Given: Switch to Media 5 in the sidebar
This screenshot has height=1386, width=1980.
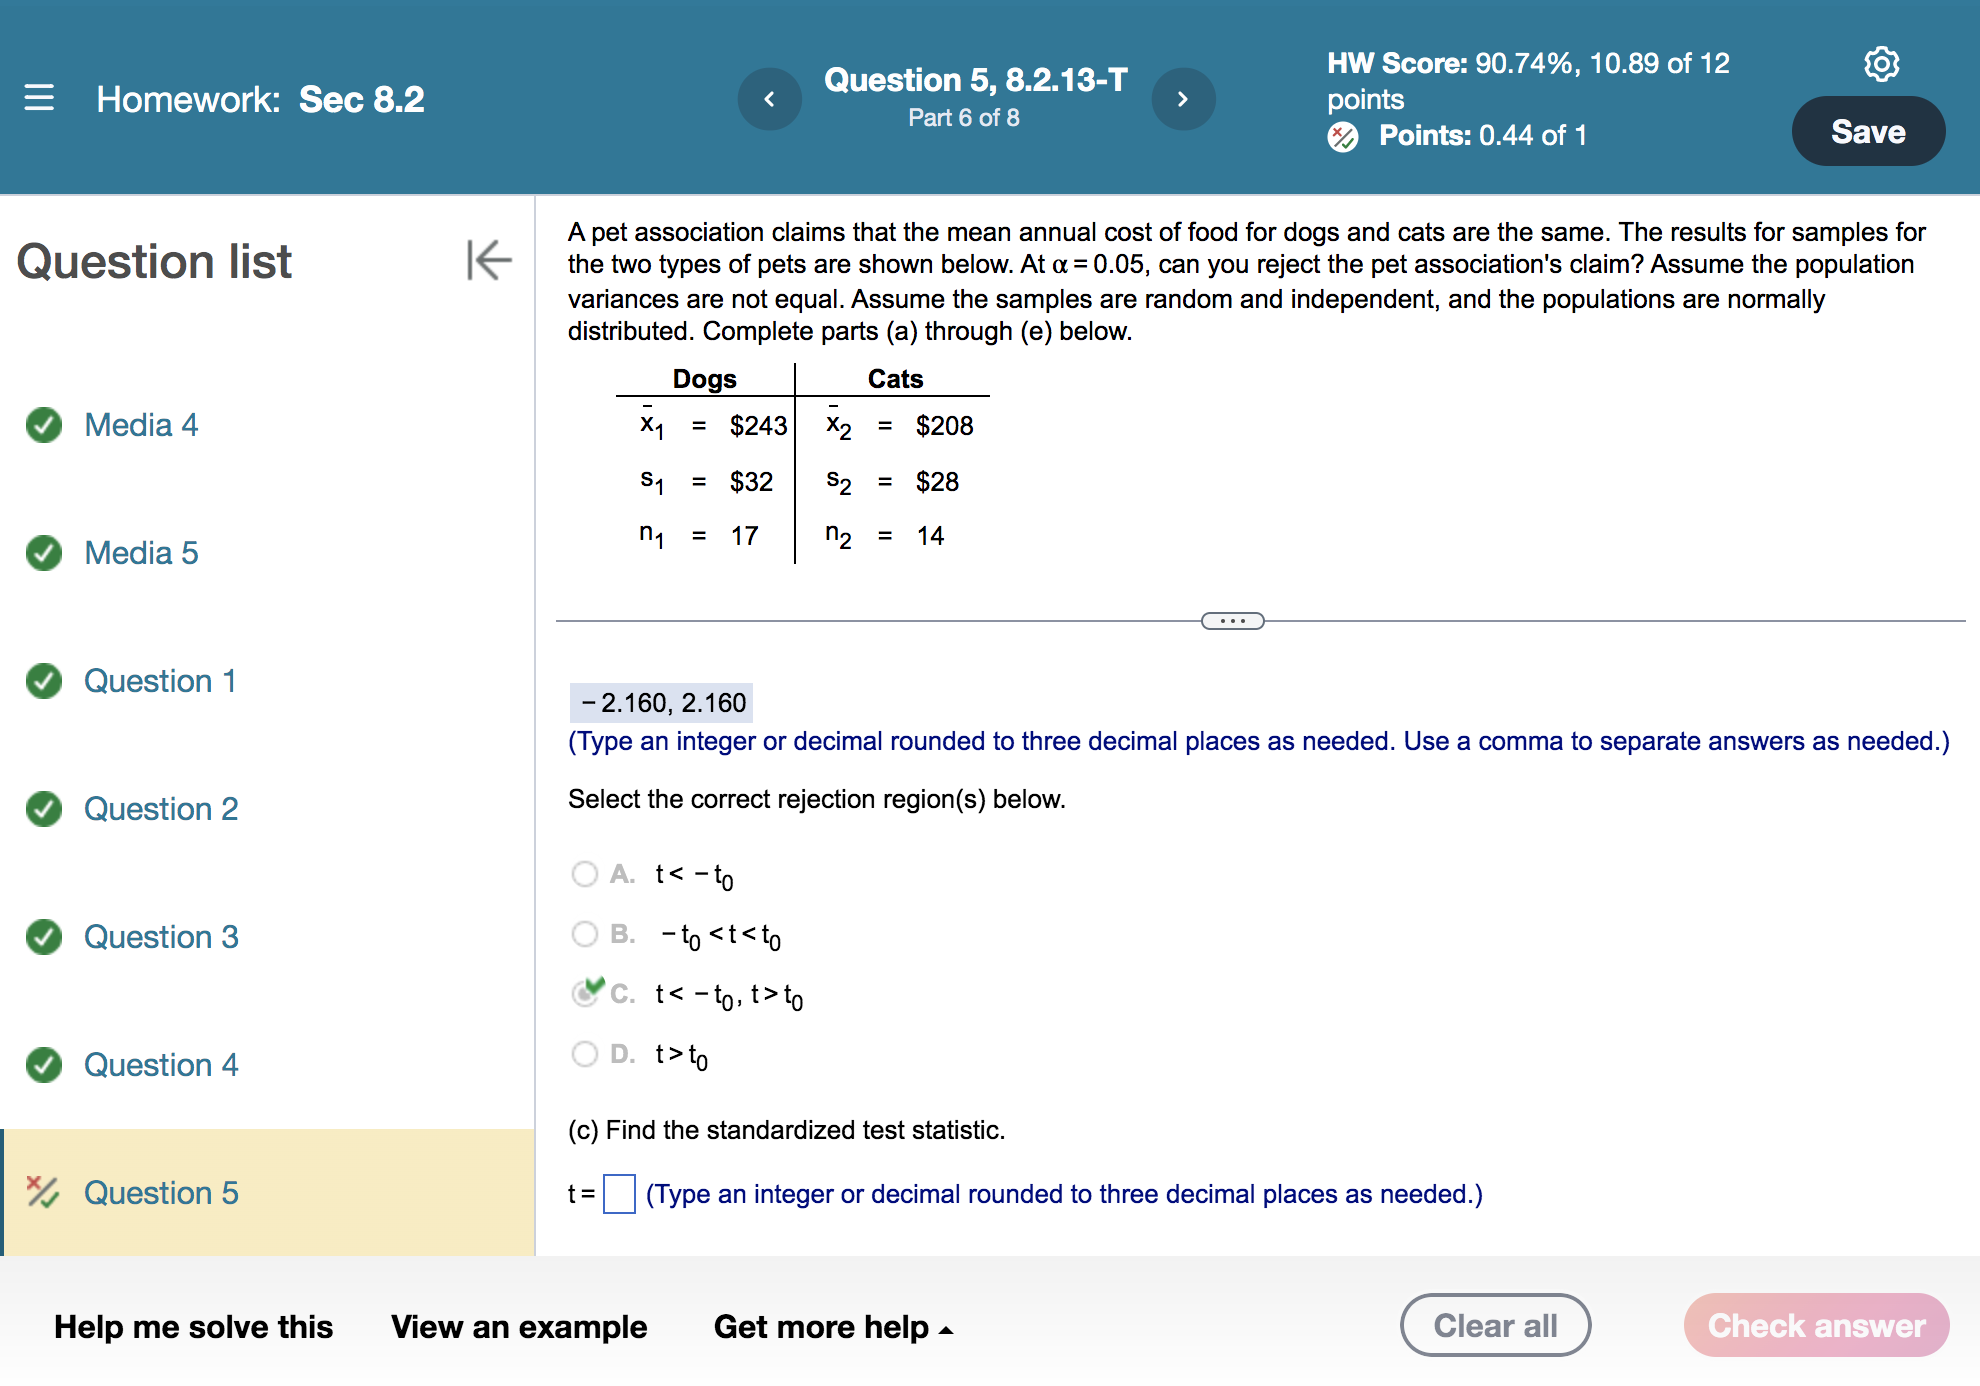Looking at the screenshot, I should (141, 552).
